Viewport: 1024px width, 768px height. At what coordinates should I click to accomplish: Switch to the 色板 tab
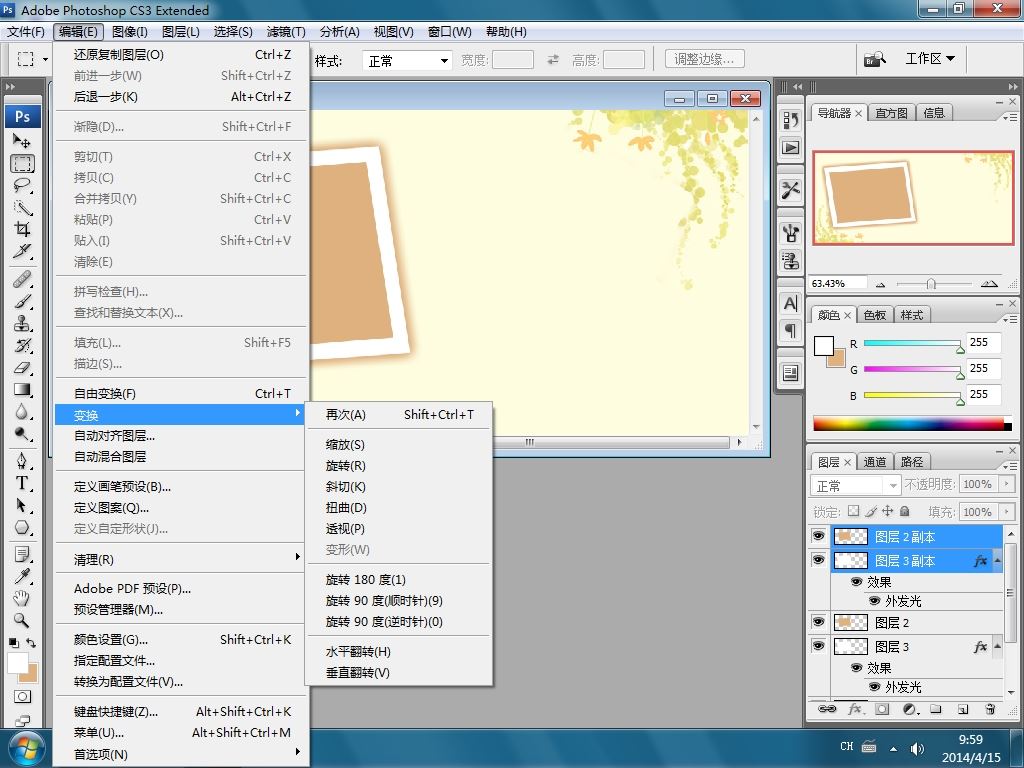(x=874, y=315)
